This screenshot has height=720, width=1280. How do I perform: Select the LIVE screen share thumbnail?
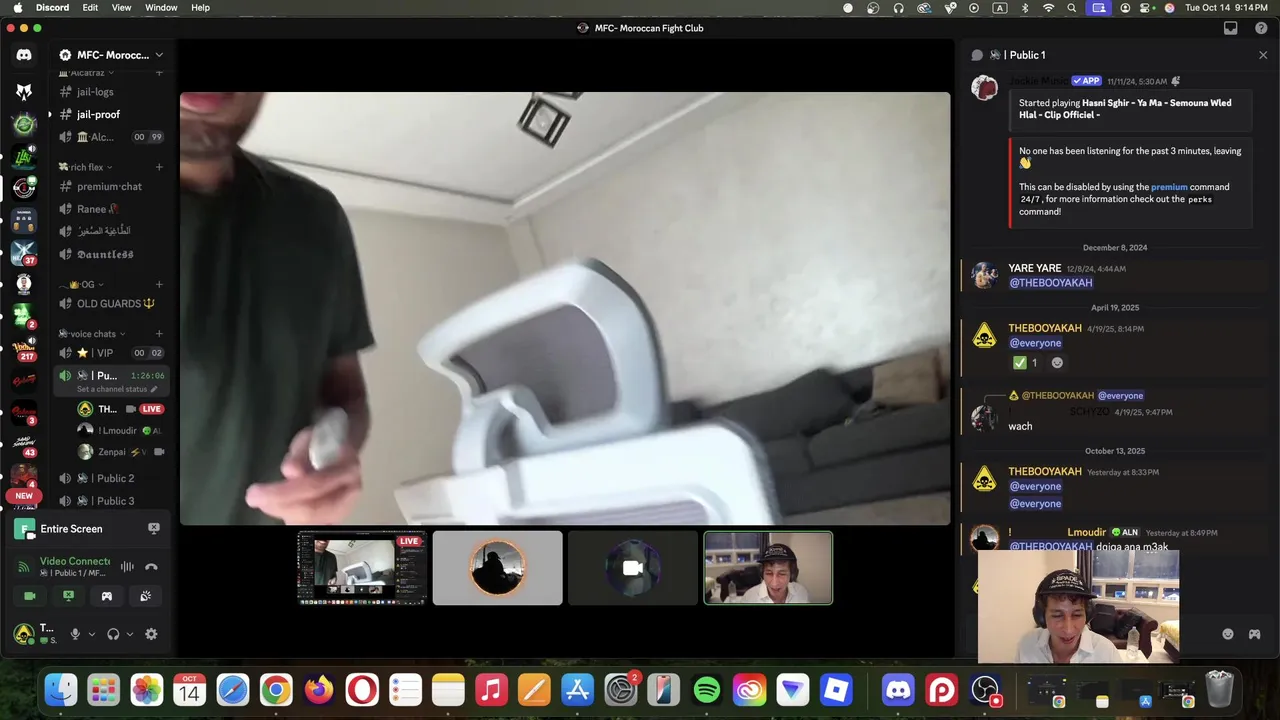[362, 568]
